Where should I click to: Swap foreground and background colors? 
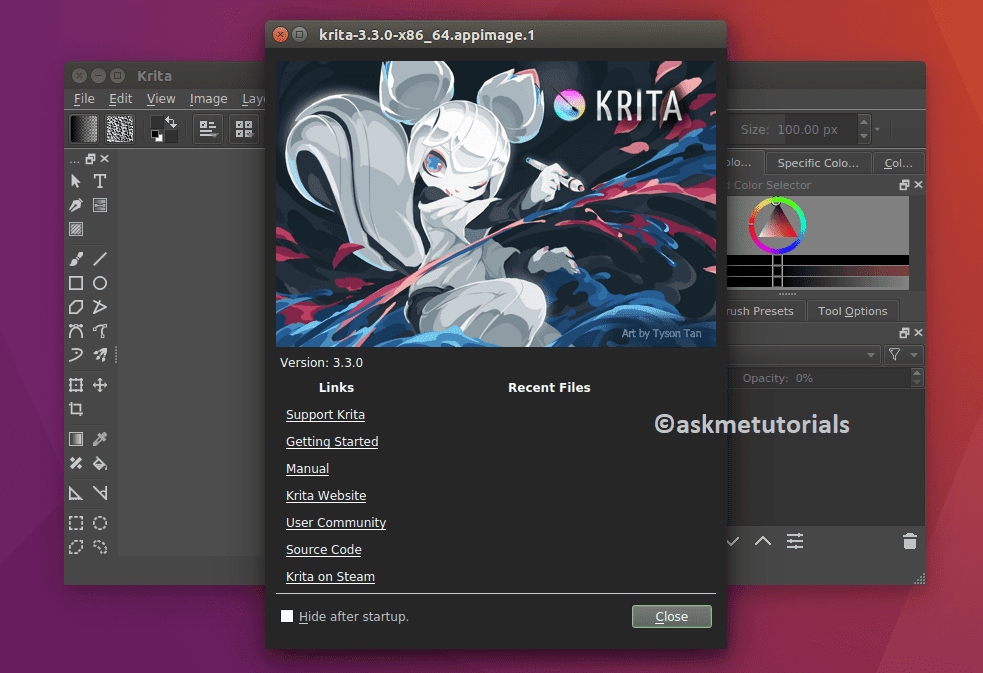171,122
